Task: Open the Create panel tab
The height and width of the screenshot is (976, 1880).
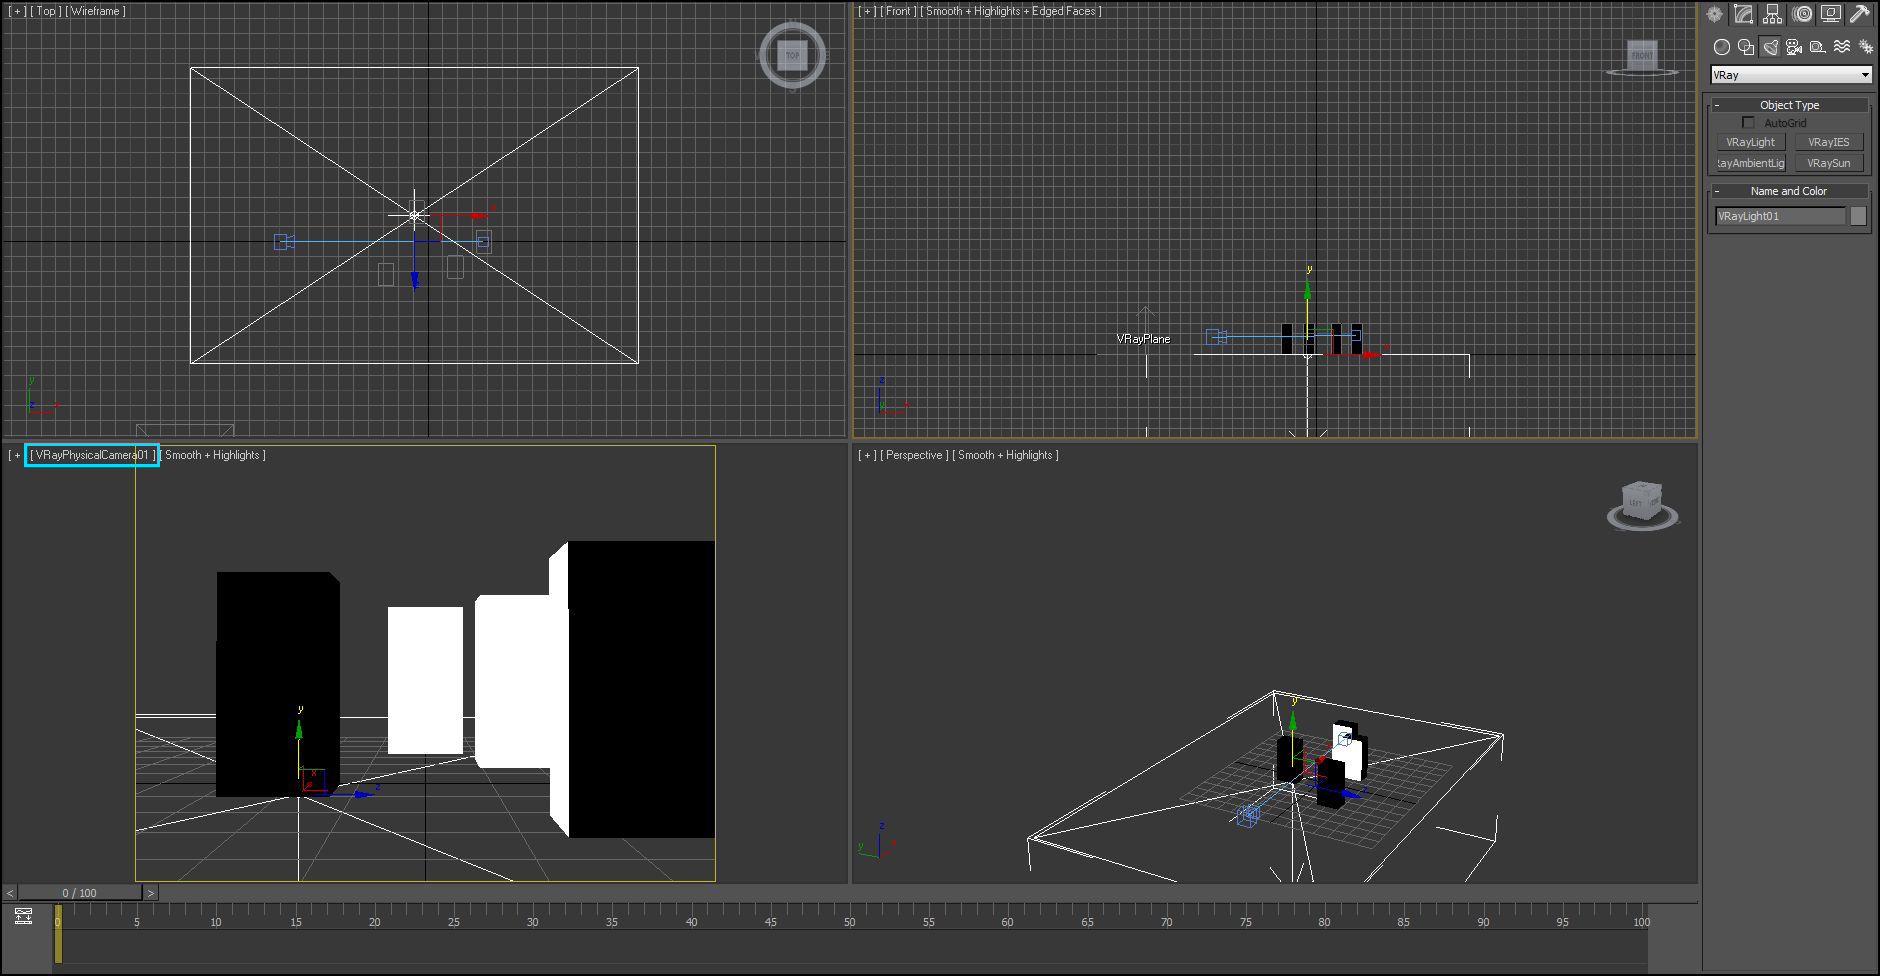Action: [x=1714, y=13]
